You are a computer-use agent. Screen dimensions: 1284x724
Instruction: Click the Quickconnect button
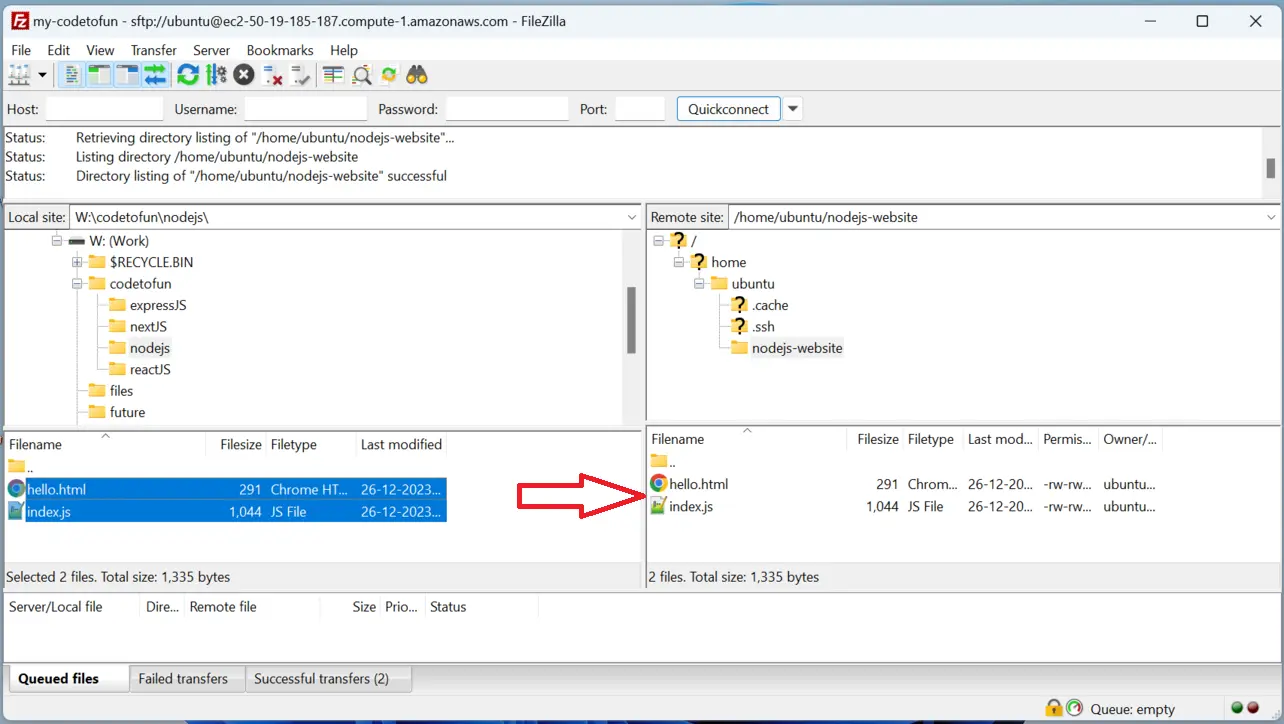pyautogui.click(x=729, y=109)
